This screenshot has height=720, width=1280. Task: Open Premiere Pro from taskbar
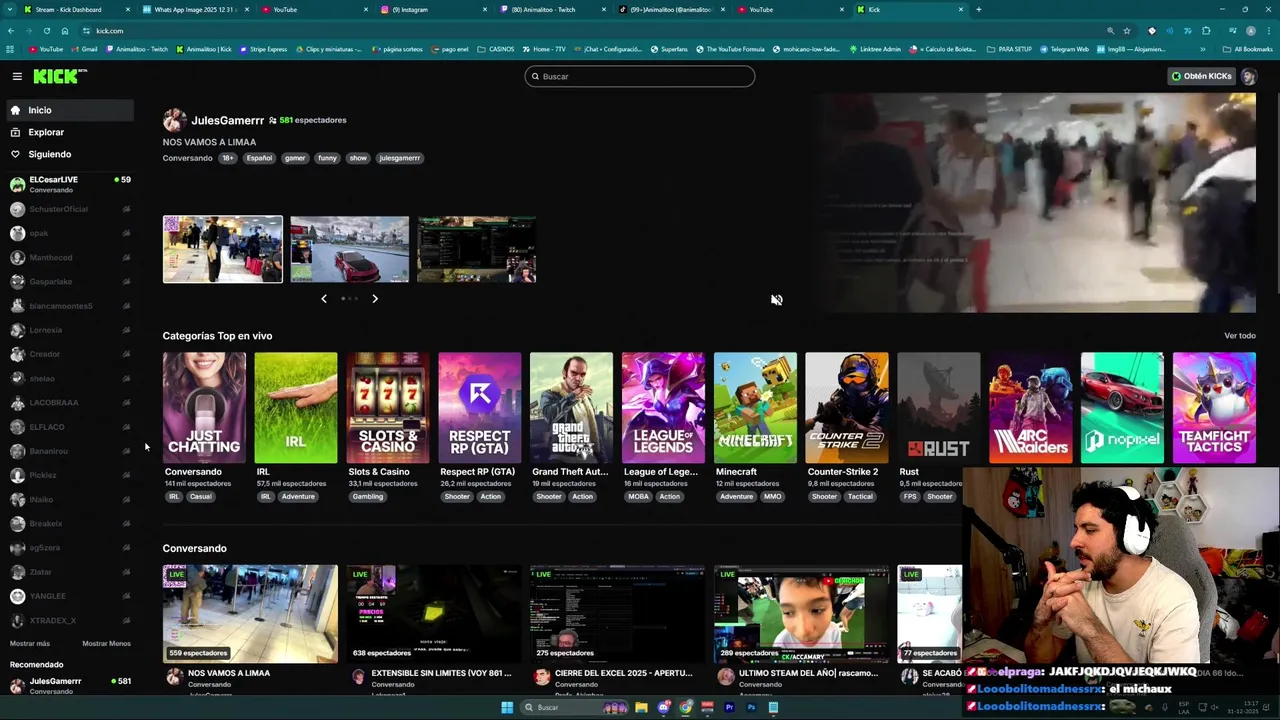click(729, 707)
